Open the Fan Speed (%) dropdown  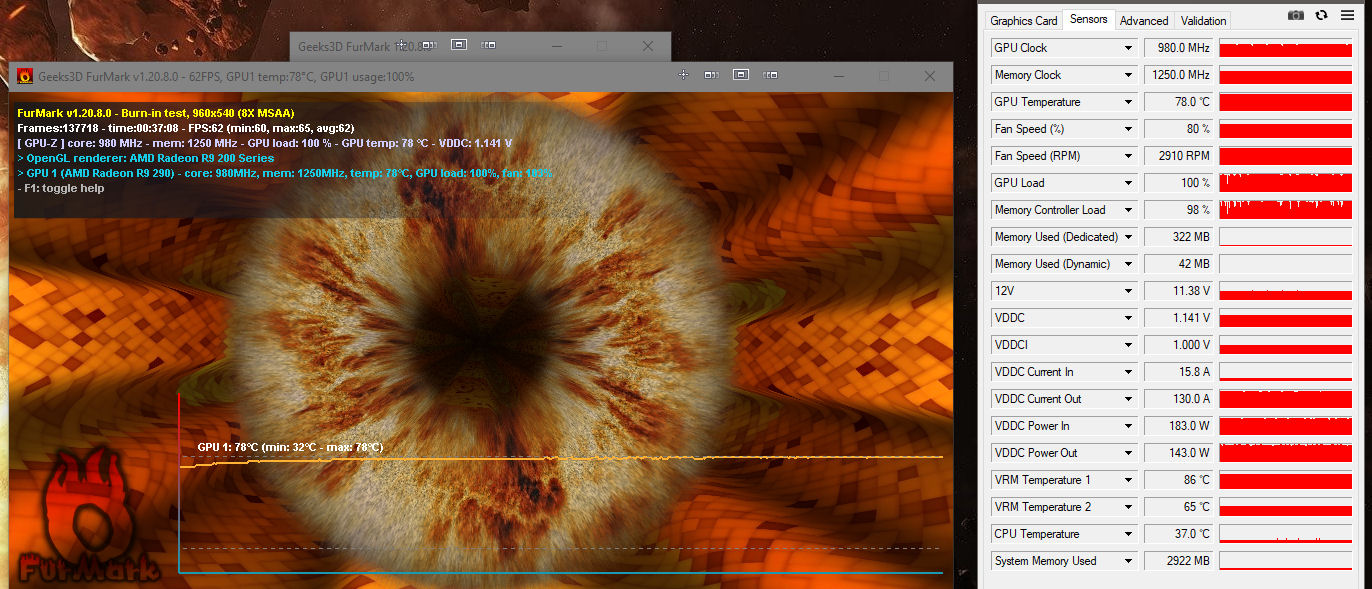tap(1129, 129)
